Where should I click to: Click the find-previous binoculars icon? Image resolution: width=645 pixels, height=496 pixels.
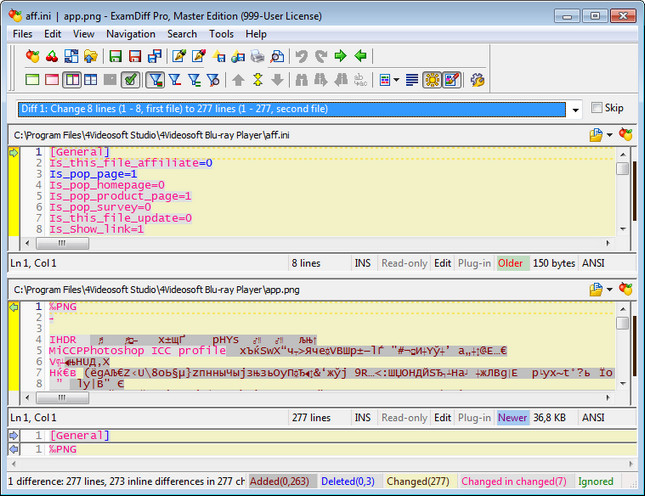[x=341, y=80]
